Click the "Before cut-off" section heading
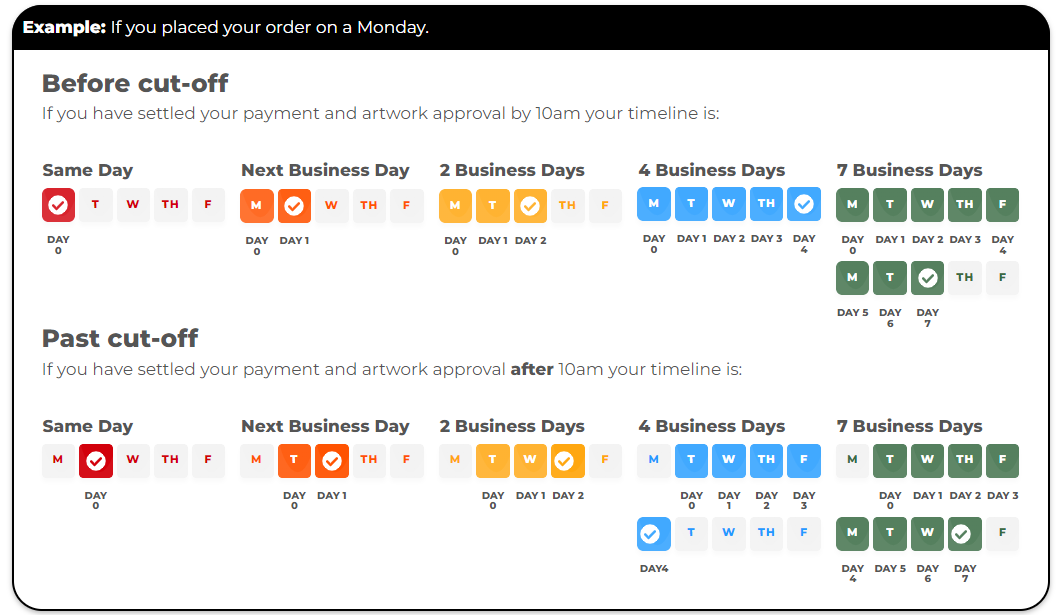Screen dimensions: 1057x615 click(x=135, y=82)
